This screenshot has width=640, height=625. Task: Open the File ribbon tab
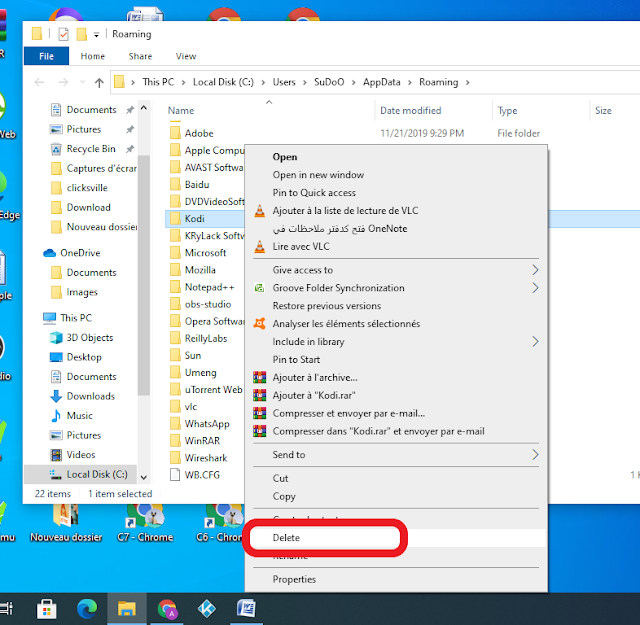[x=46, y=56]
